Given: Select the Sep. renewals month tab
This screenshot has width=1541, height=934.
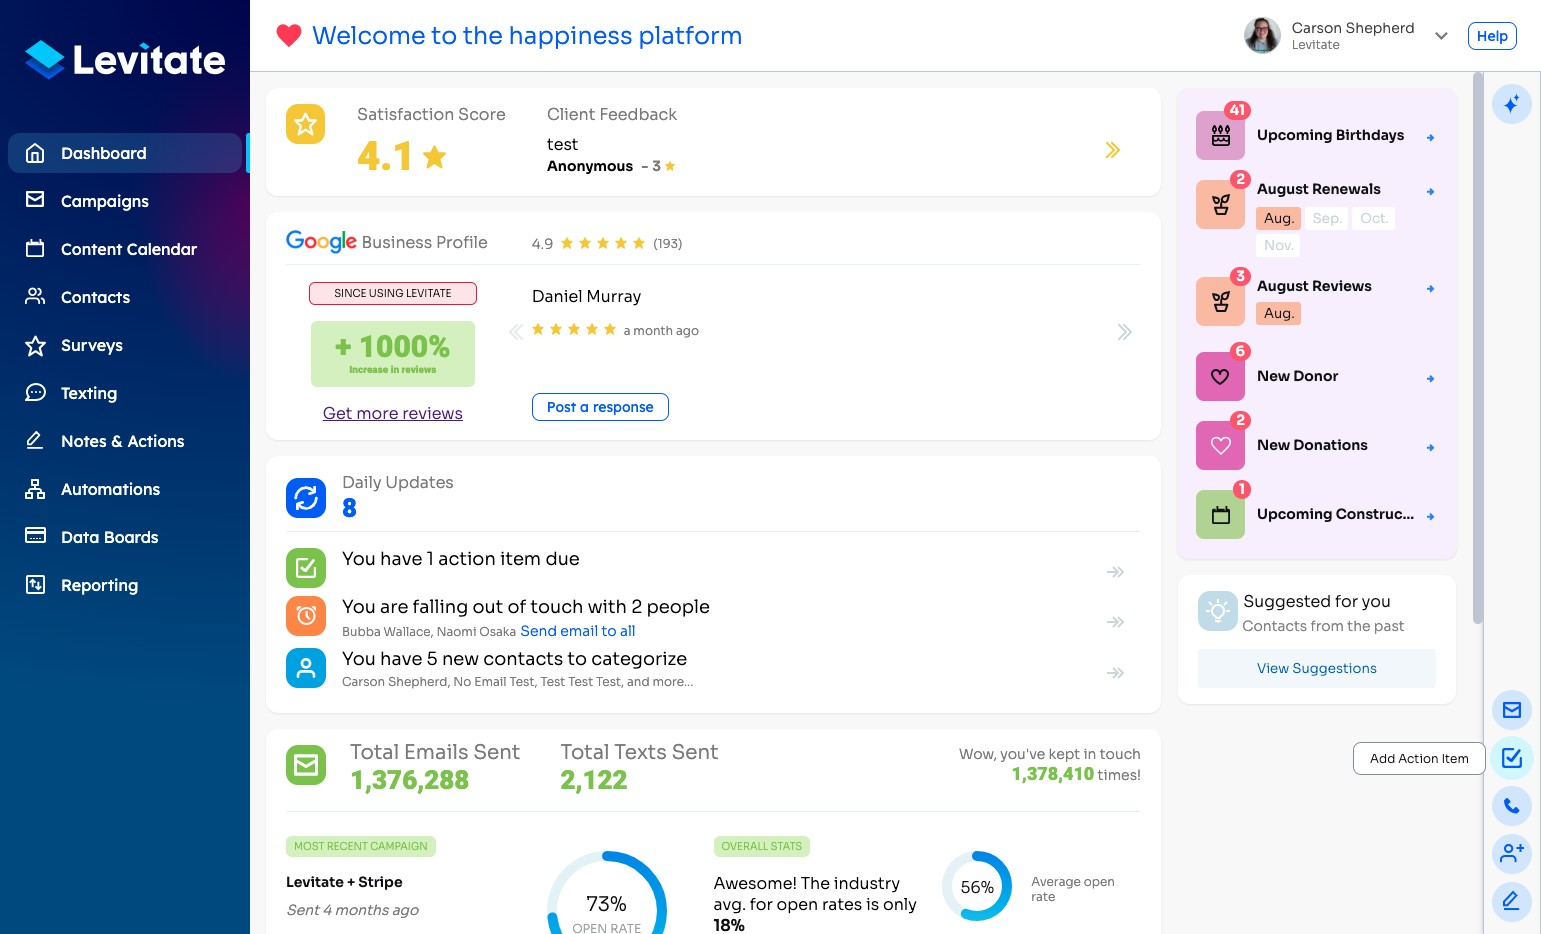Looking at the screenshot, I should 1326,218.
